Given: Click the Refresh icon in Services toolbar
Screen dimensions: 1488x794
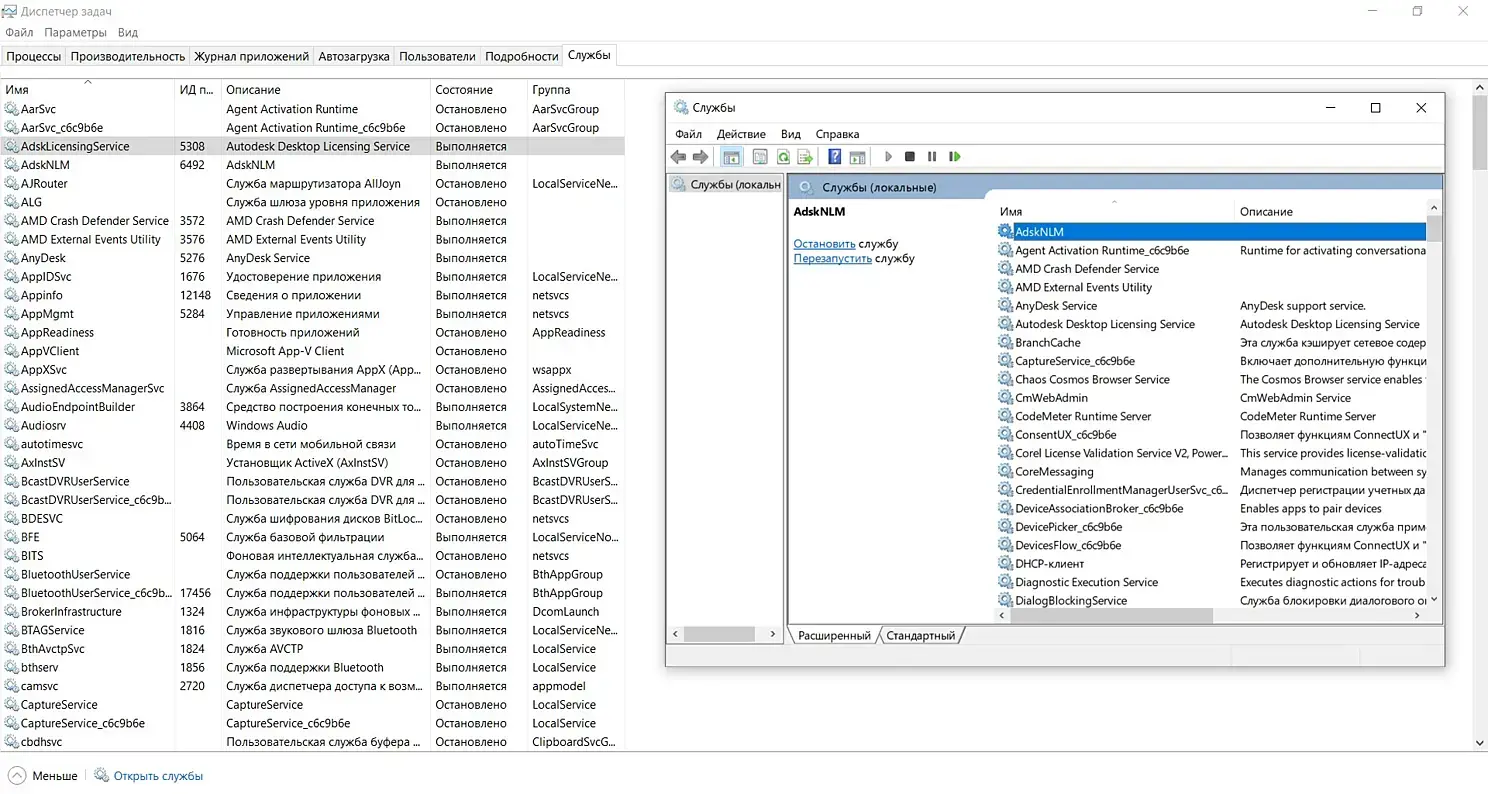Looking at the screenshot, I should coord(783,157).
